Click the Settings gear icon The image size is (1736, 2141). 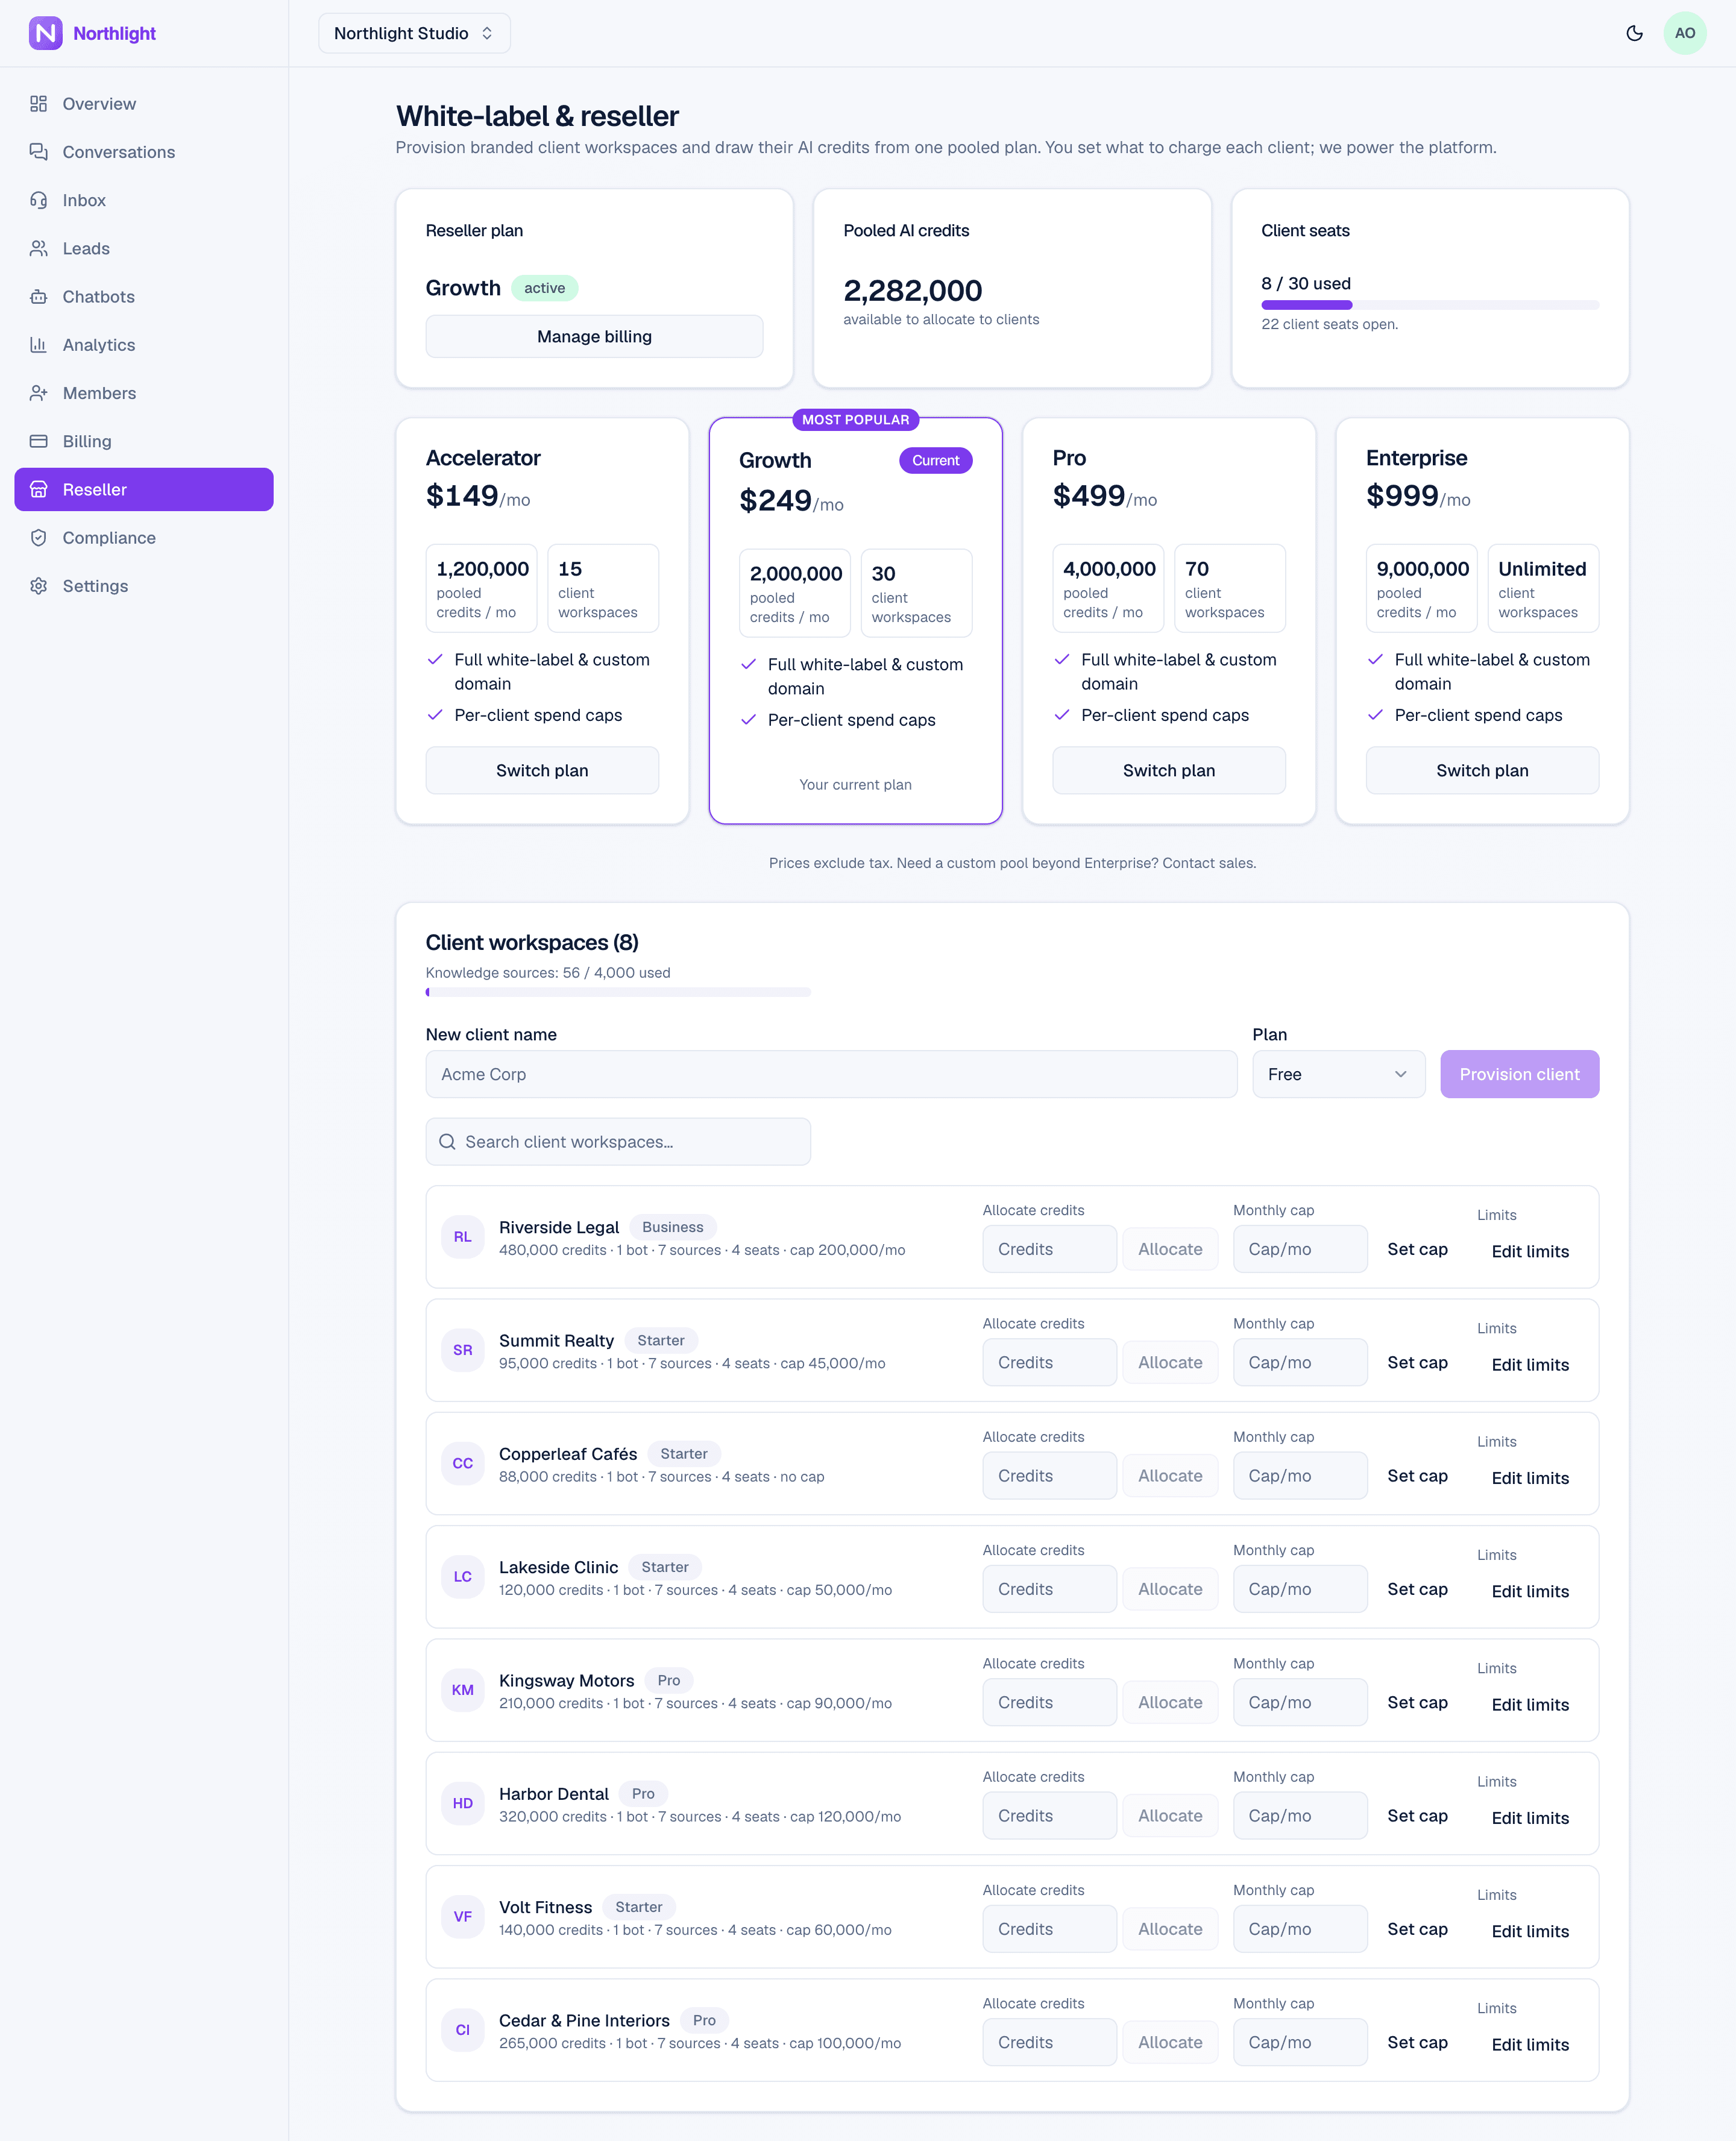(39, 586)
